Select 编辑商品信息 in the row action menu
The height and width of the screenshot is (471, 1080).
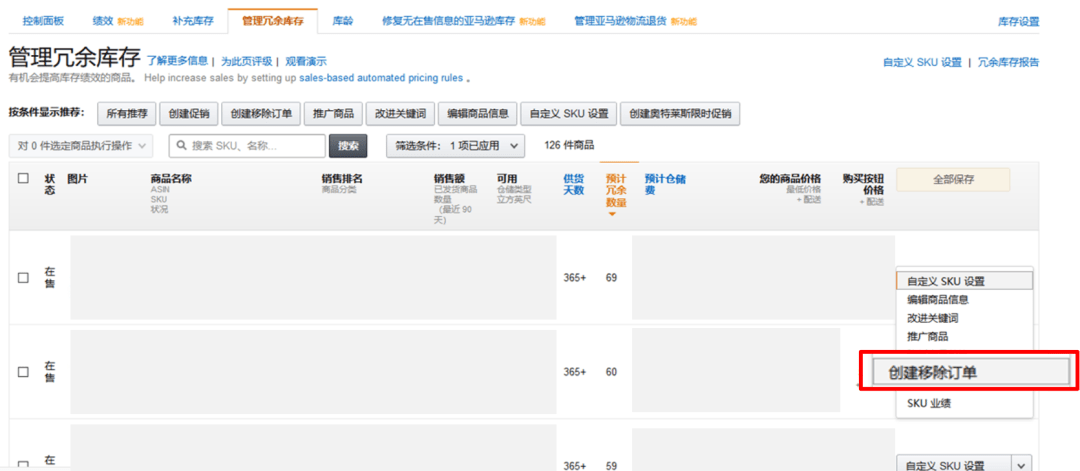937,300
